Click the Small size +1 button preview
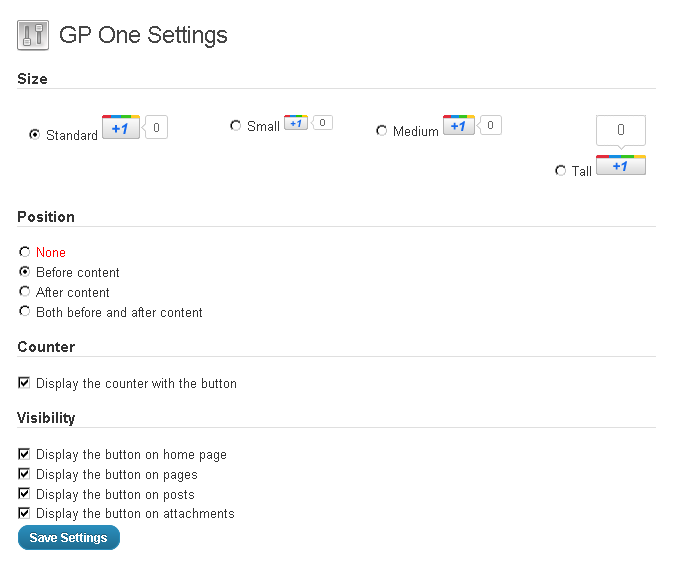674x573 pixels. pyautogui.click(x=296, y=123)
